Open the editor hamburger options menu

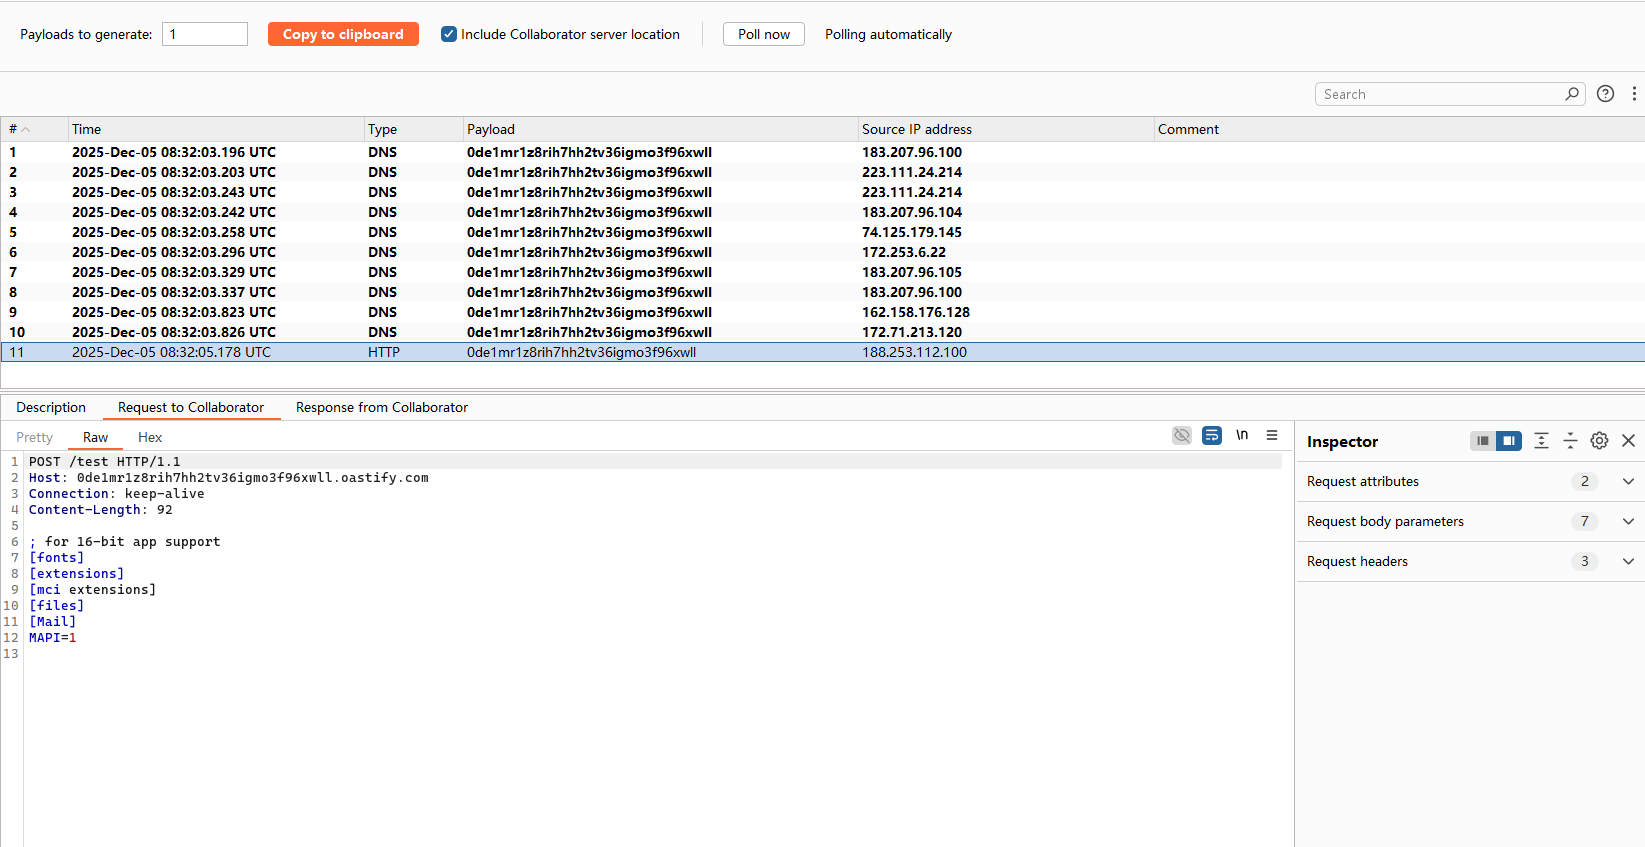[x=1272, y=435]
